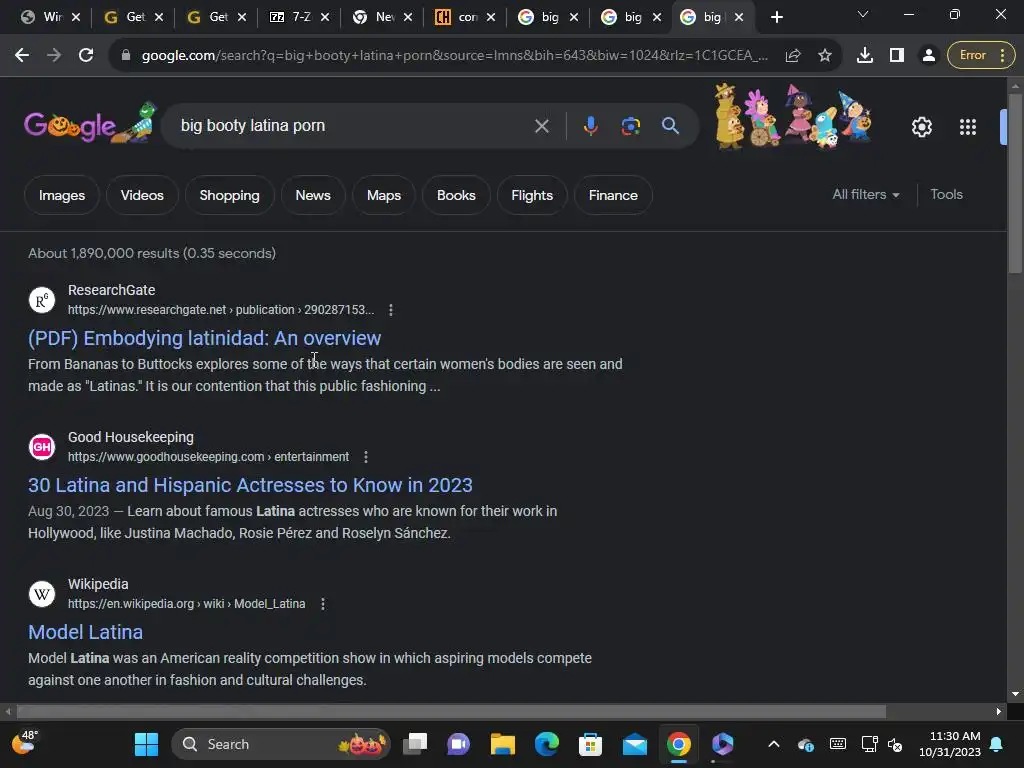The height and width of the screenshot is (768, 1024).
Task: Open the Chrome downloads icon
Action: click(865, 56)
